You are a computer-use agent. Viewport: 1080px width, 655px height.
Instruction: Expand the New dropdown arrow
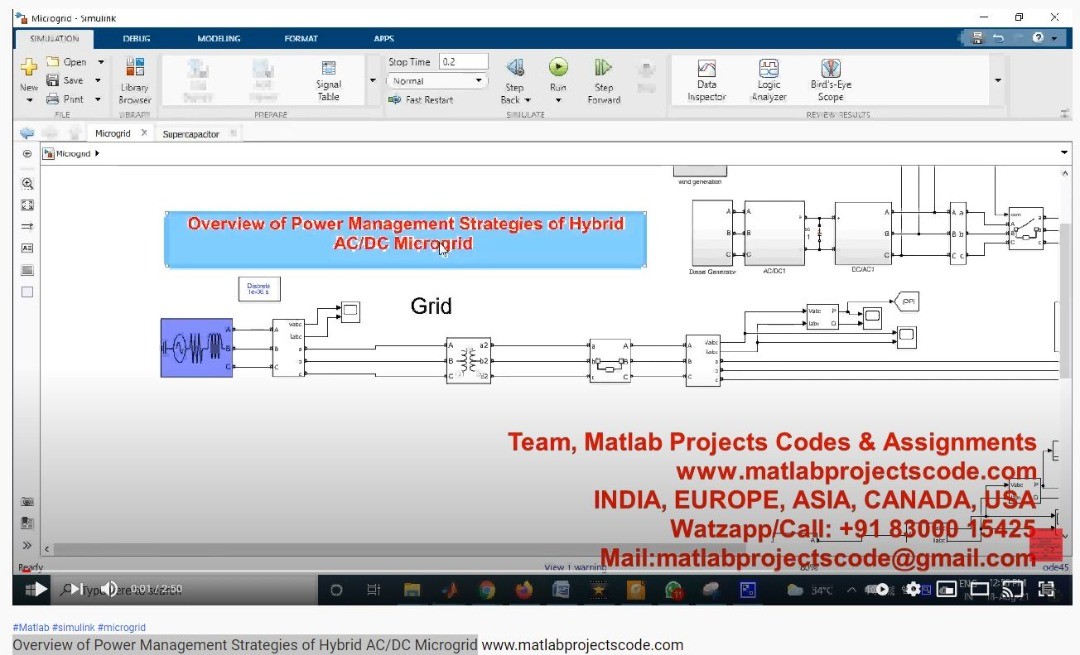tap(29, 100)
